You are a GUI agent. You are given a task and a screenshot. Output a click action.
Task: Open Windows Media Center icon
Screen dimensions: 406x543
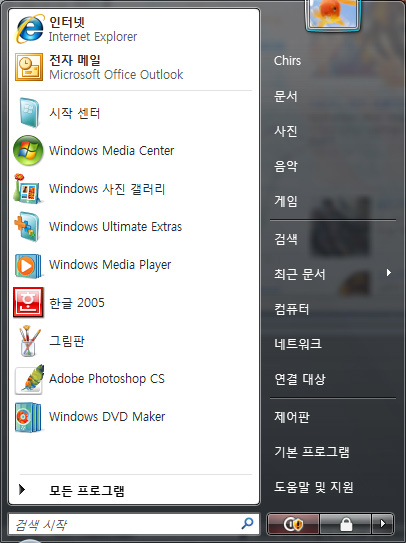pyautogui.click(x=28, y=150)
